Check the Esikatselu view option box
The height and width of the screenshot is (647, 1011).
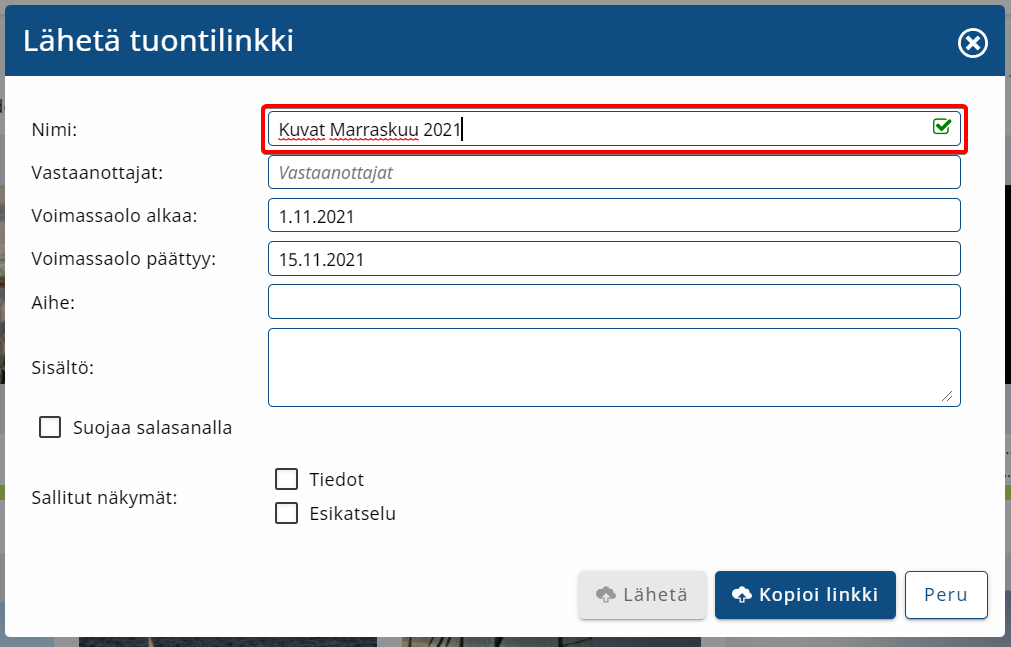(287, 514)
